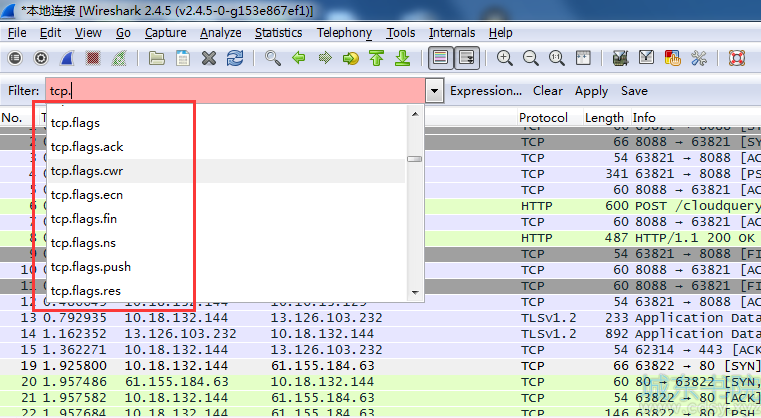This screenshot has height=418, width=761.
Task: Open the Help menu
Action: [x=500, y=33]
